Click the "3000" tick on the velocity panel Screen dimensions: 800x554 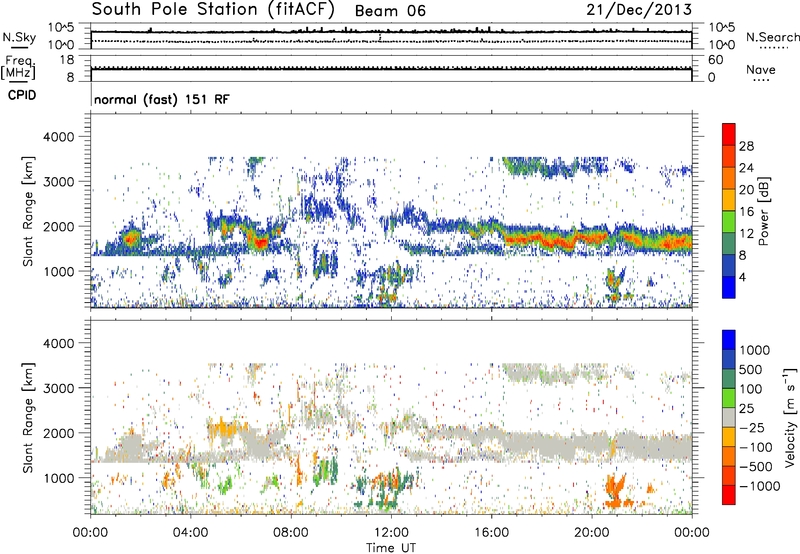58,388
